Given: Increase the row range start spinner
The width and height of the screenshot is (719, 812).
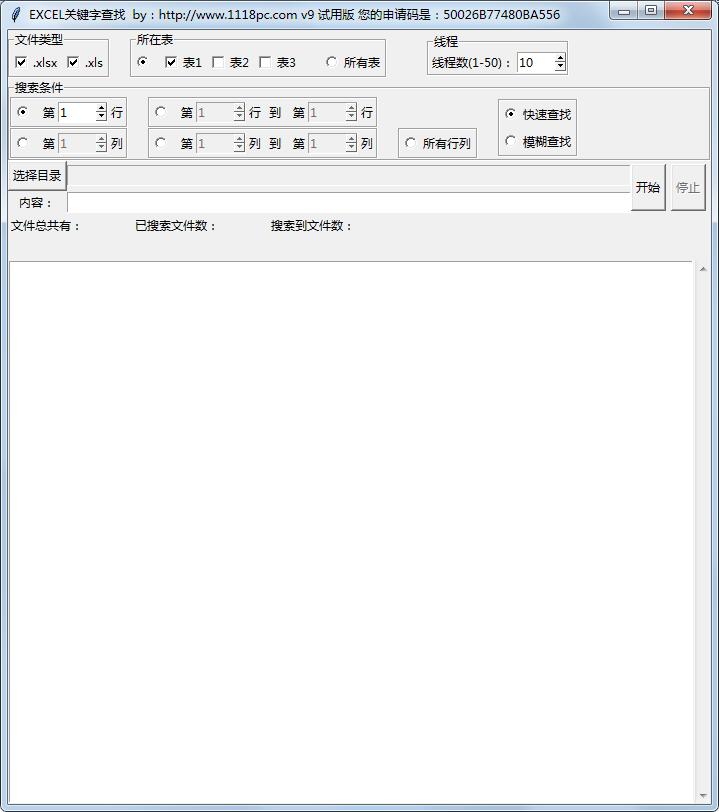Looking at the screenshot, I should click(x=239, y=108).
